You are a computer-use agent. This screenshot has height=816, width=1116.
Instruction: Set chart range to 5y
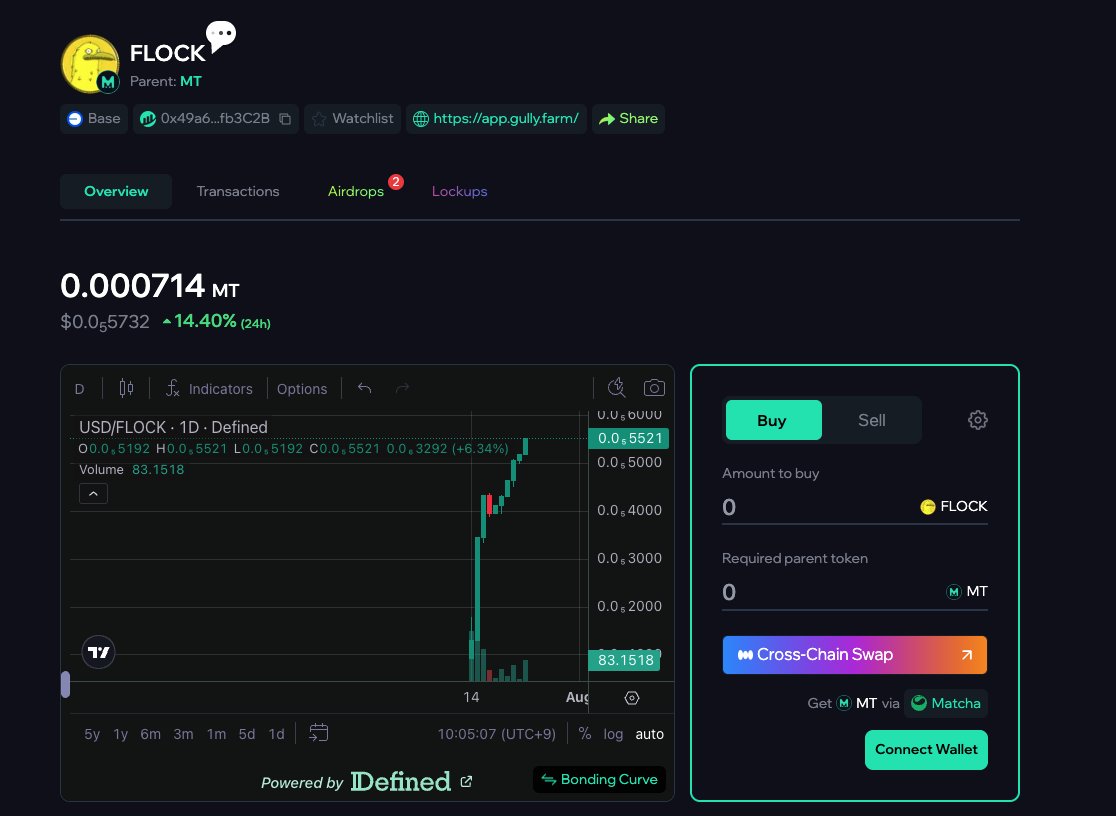click(92, 734)
